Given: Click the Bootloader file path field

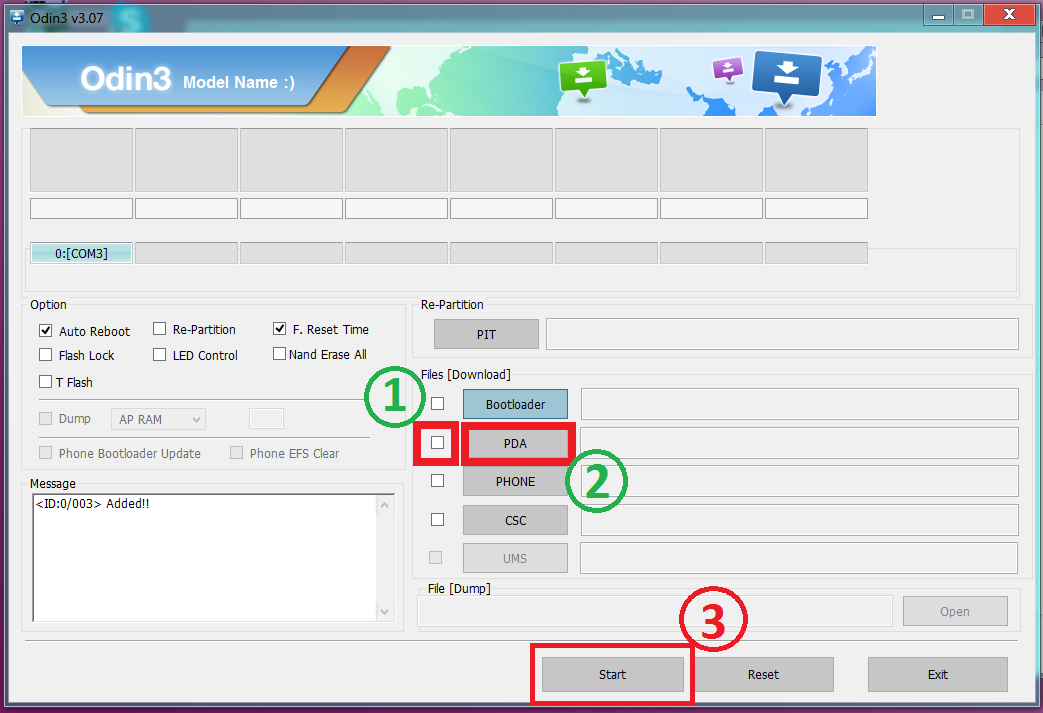Looking at the screenshot, I should click(800, 404).
